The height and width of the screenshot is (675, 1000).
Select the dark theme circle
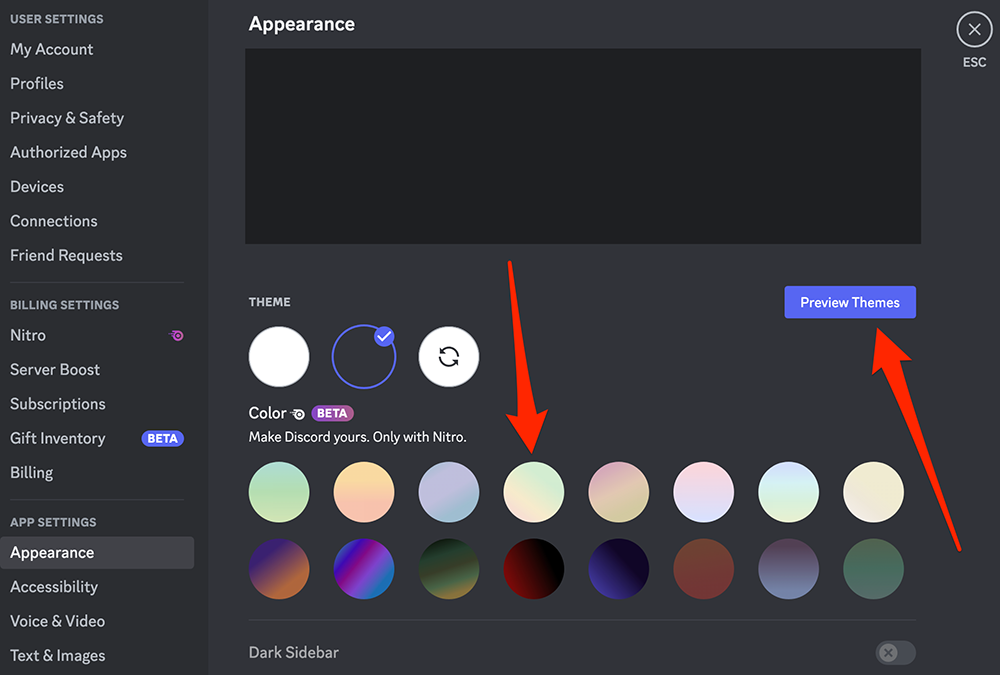click(364, 357)
